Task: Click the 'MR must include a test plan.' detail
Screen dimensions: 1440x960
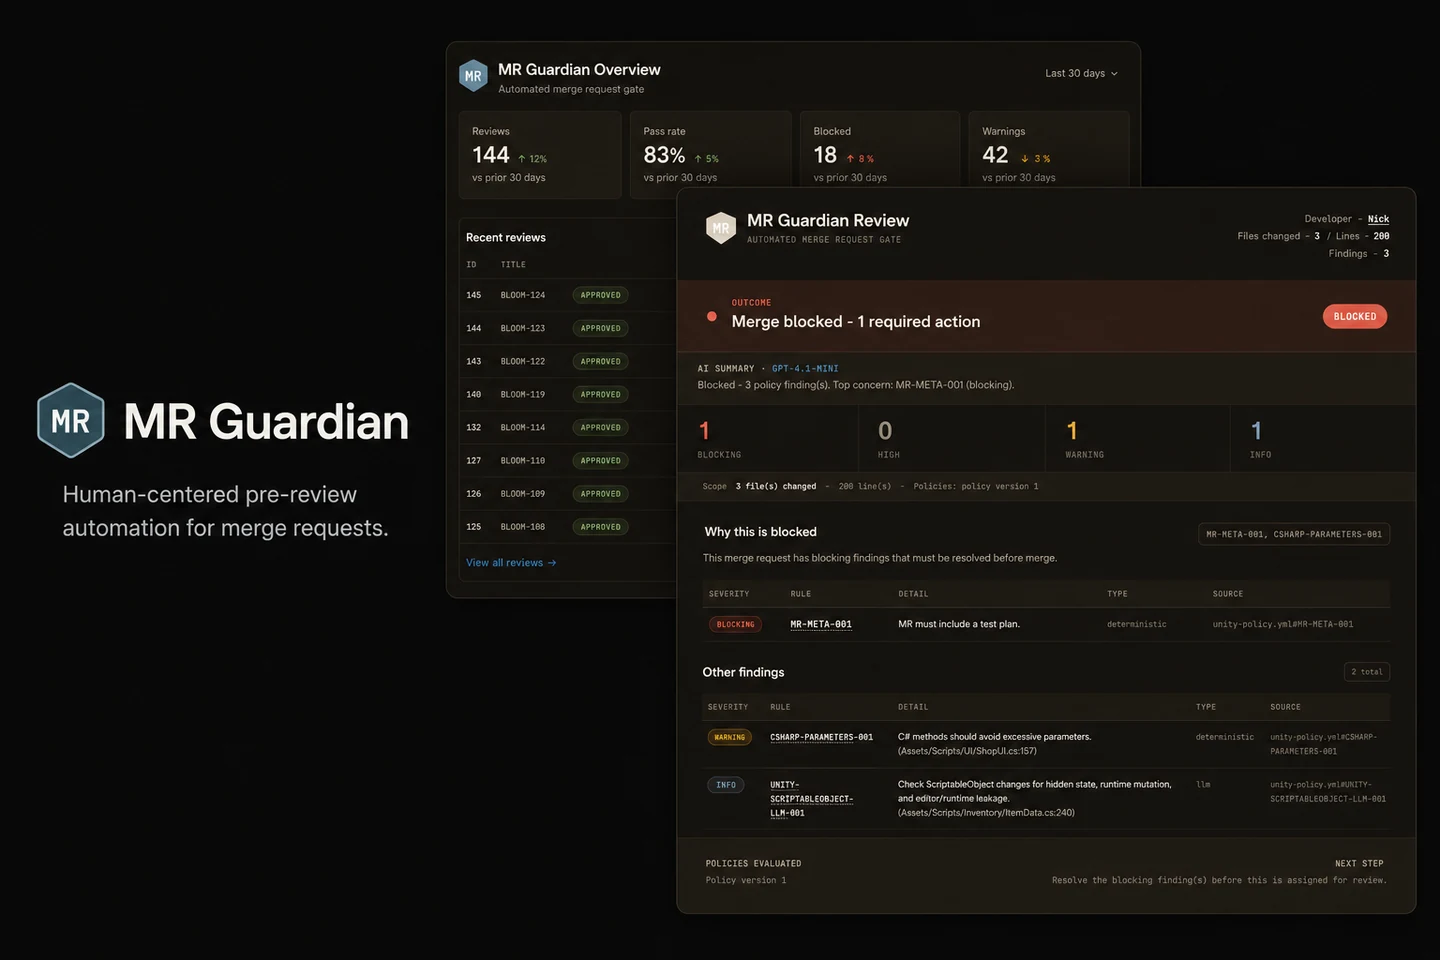Action: coord(959,624)
